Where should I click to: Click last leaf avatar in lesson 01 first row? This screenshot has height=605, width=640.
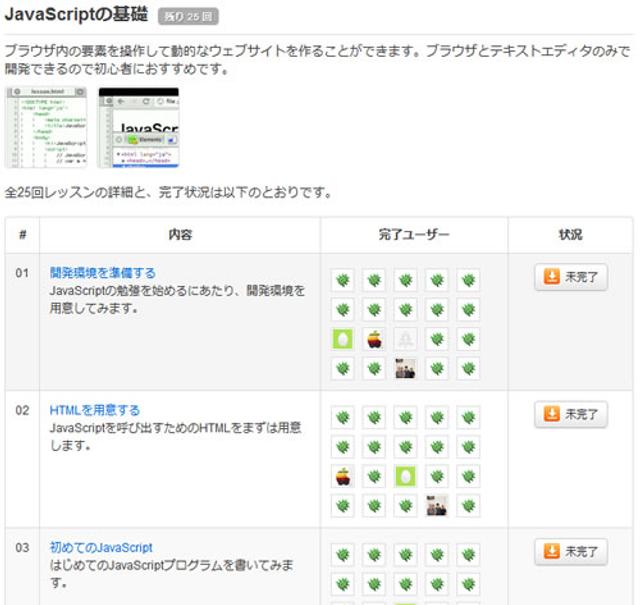468,280
